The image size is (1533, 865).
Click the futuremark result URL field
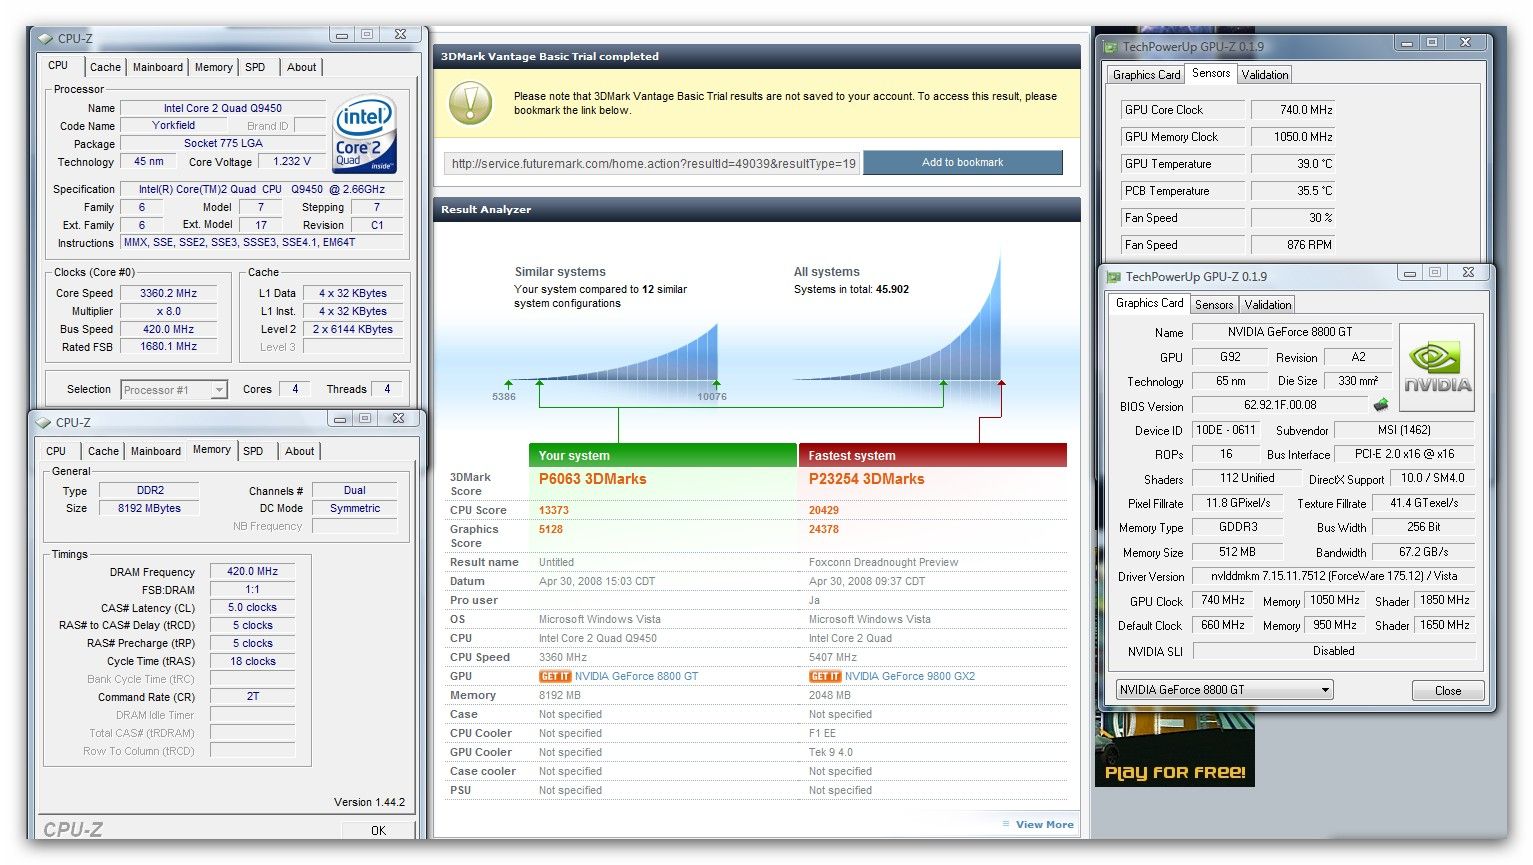click(x=653, y=163)
